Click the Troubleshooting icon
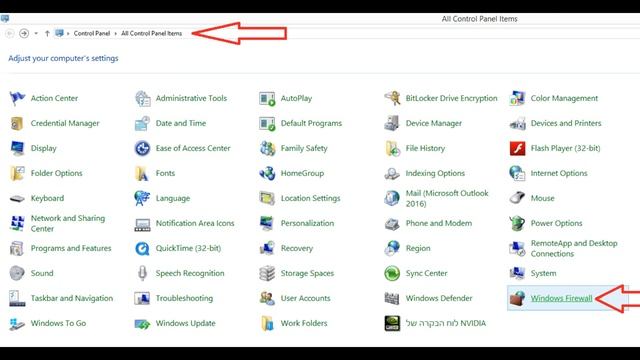 click(x=142, y=298)
